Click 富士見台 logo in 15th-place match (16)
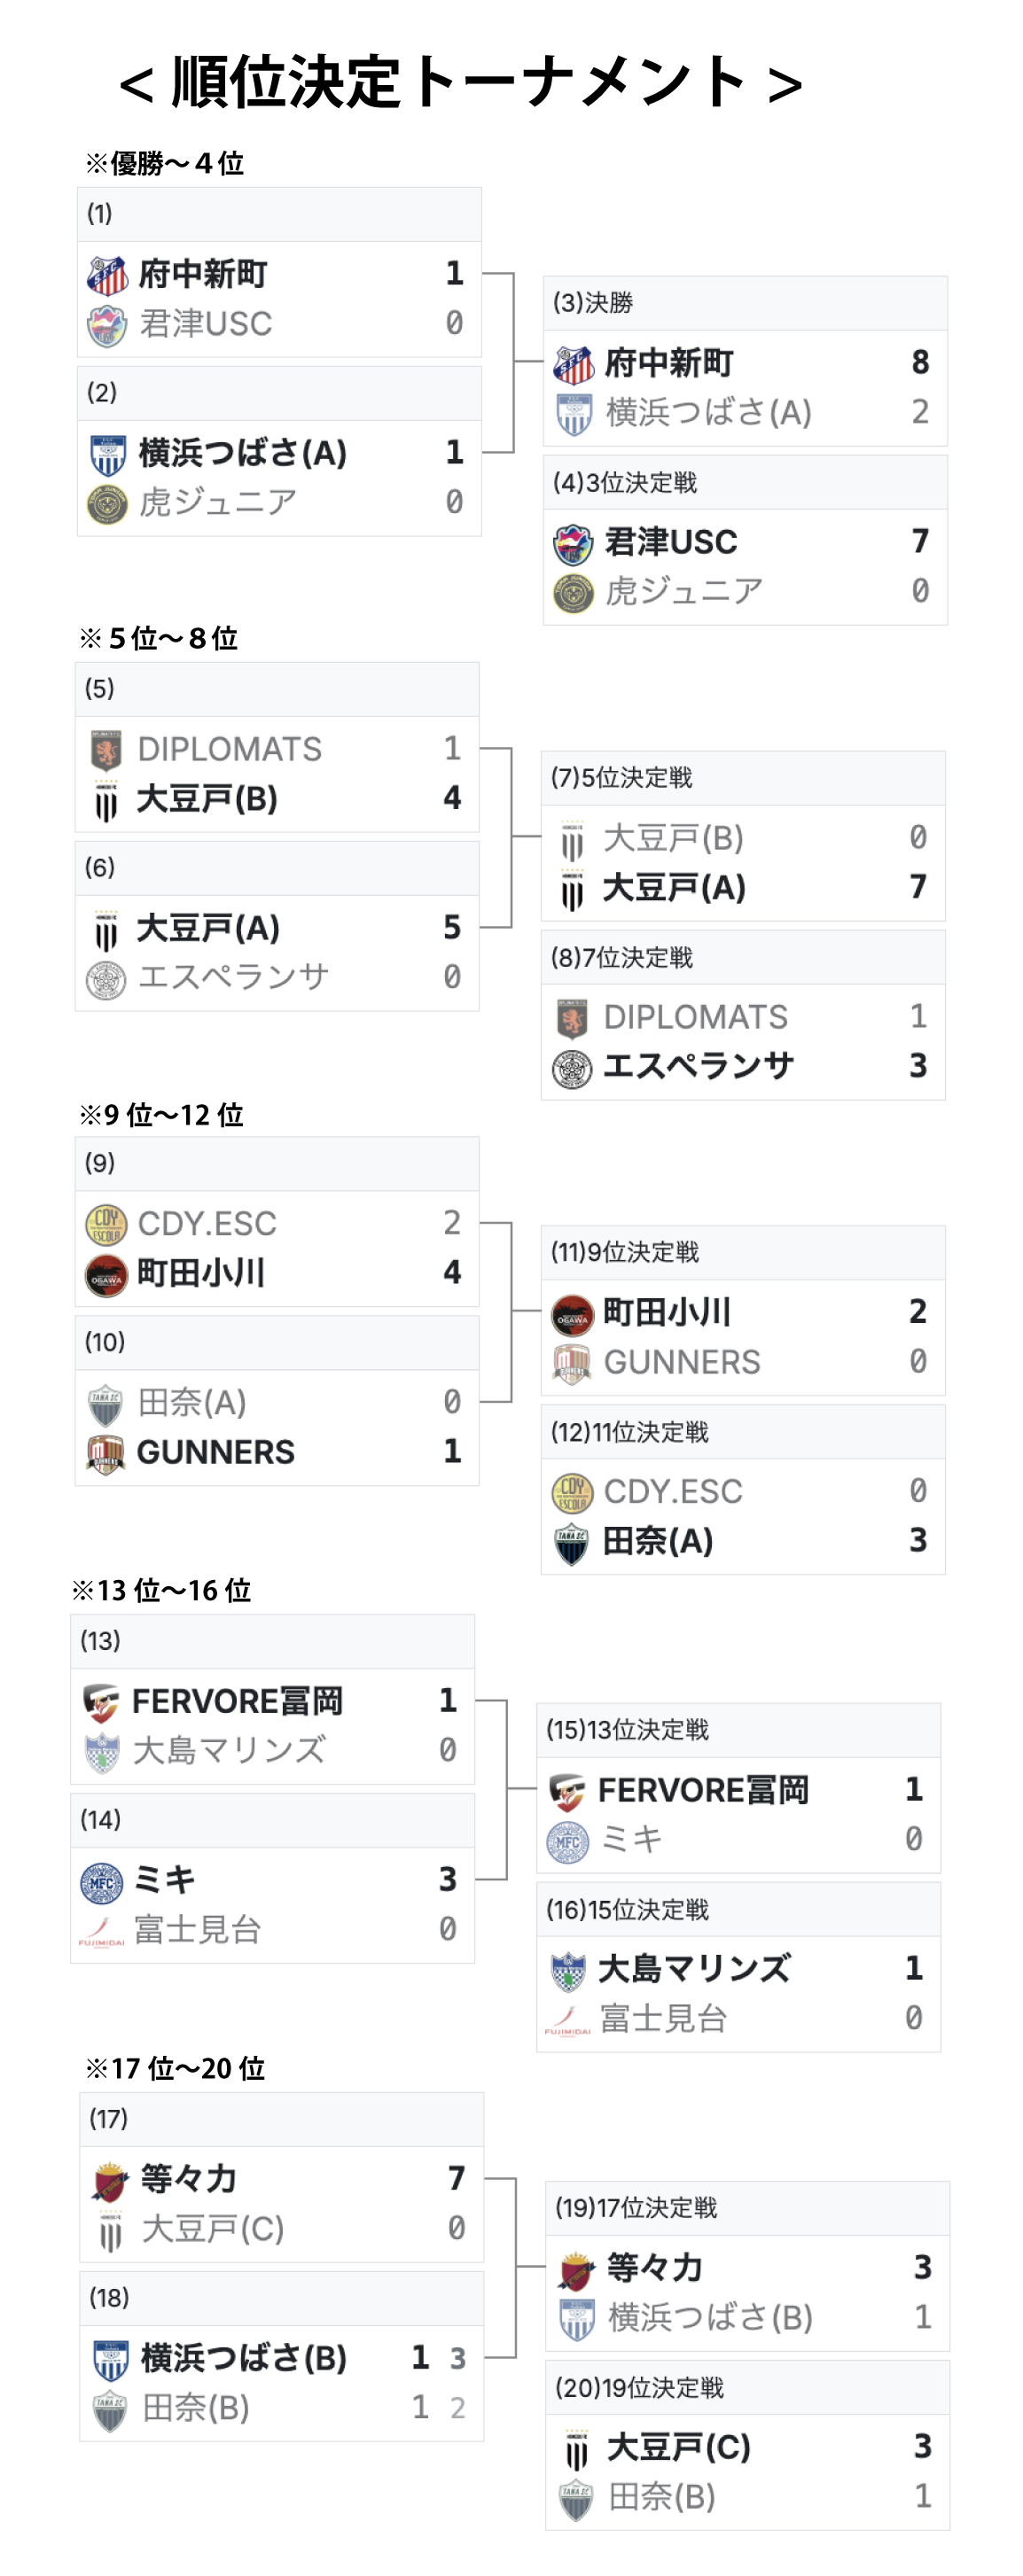 point(567,2019)
